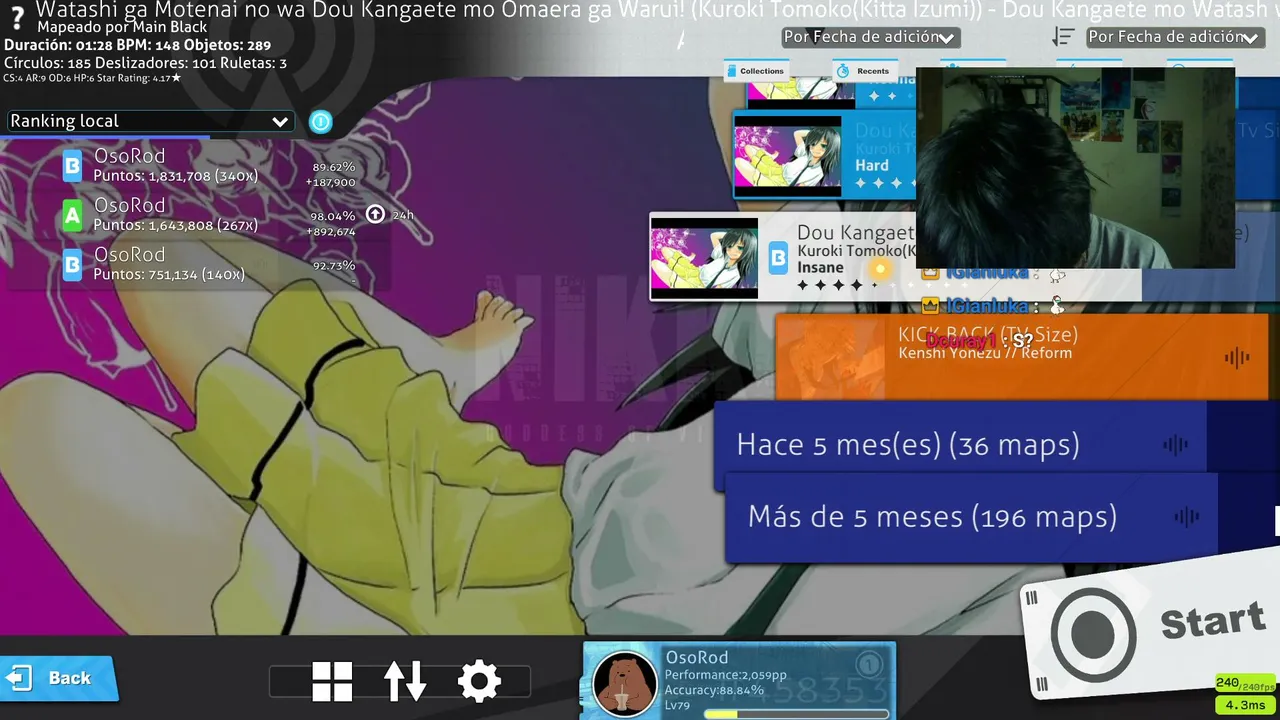Viewport: 1280px width, 720px height.
Task: Click the Performance:2,059pp text in the user panel
Action: (x=726, y=675)
